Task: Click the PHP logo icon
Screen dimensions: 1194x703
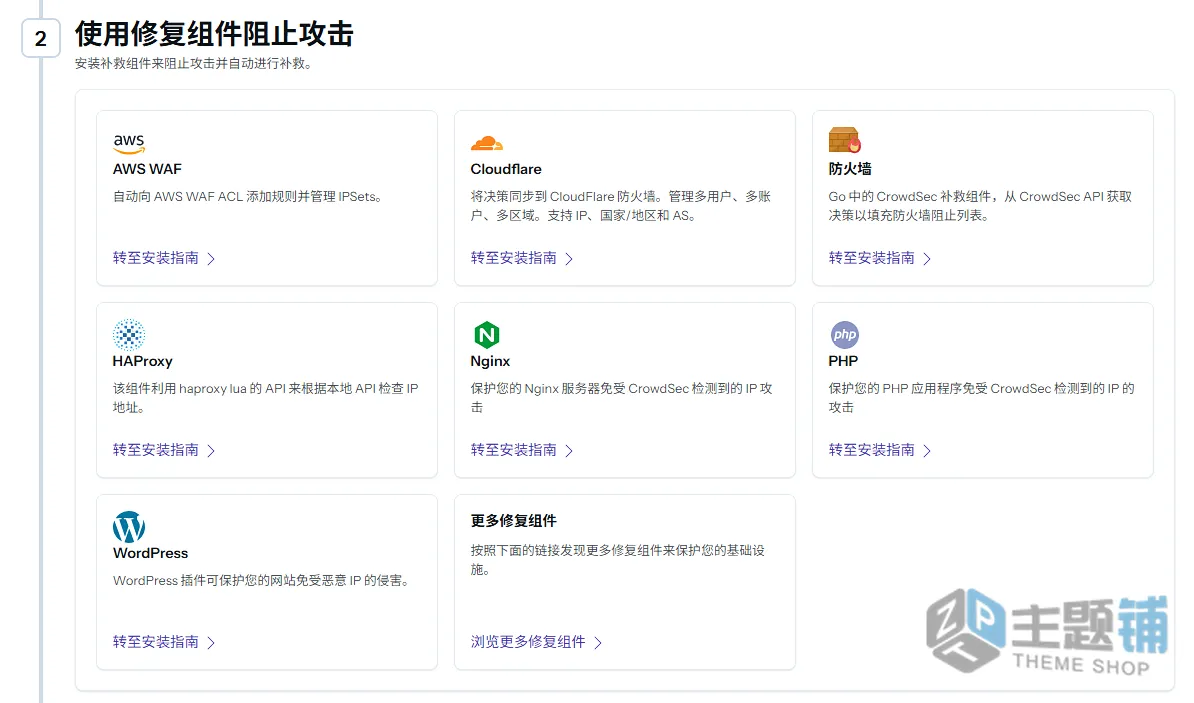Action: pos(844,334)
